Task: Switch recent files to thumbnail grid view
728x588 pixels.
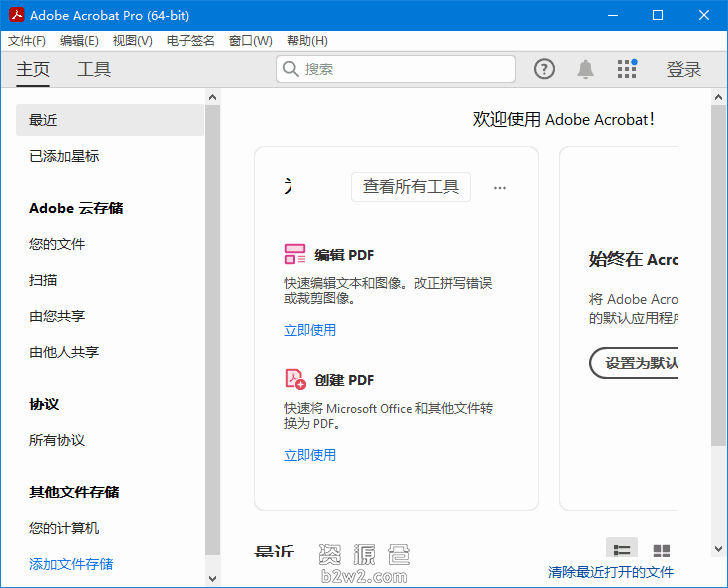Action: pyautogui.click(x=661, y=550)
